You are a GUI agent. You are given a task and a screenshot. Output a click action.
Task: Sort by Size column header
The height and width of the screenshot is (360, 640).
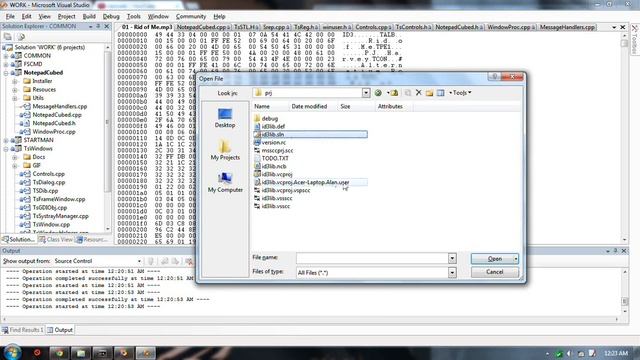(x=356, y=107)
